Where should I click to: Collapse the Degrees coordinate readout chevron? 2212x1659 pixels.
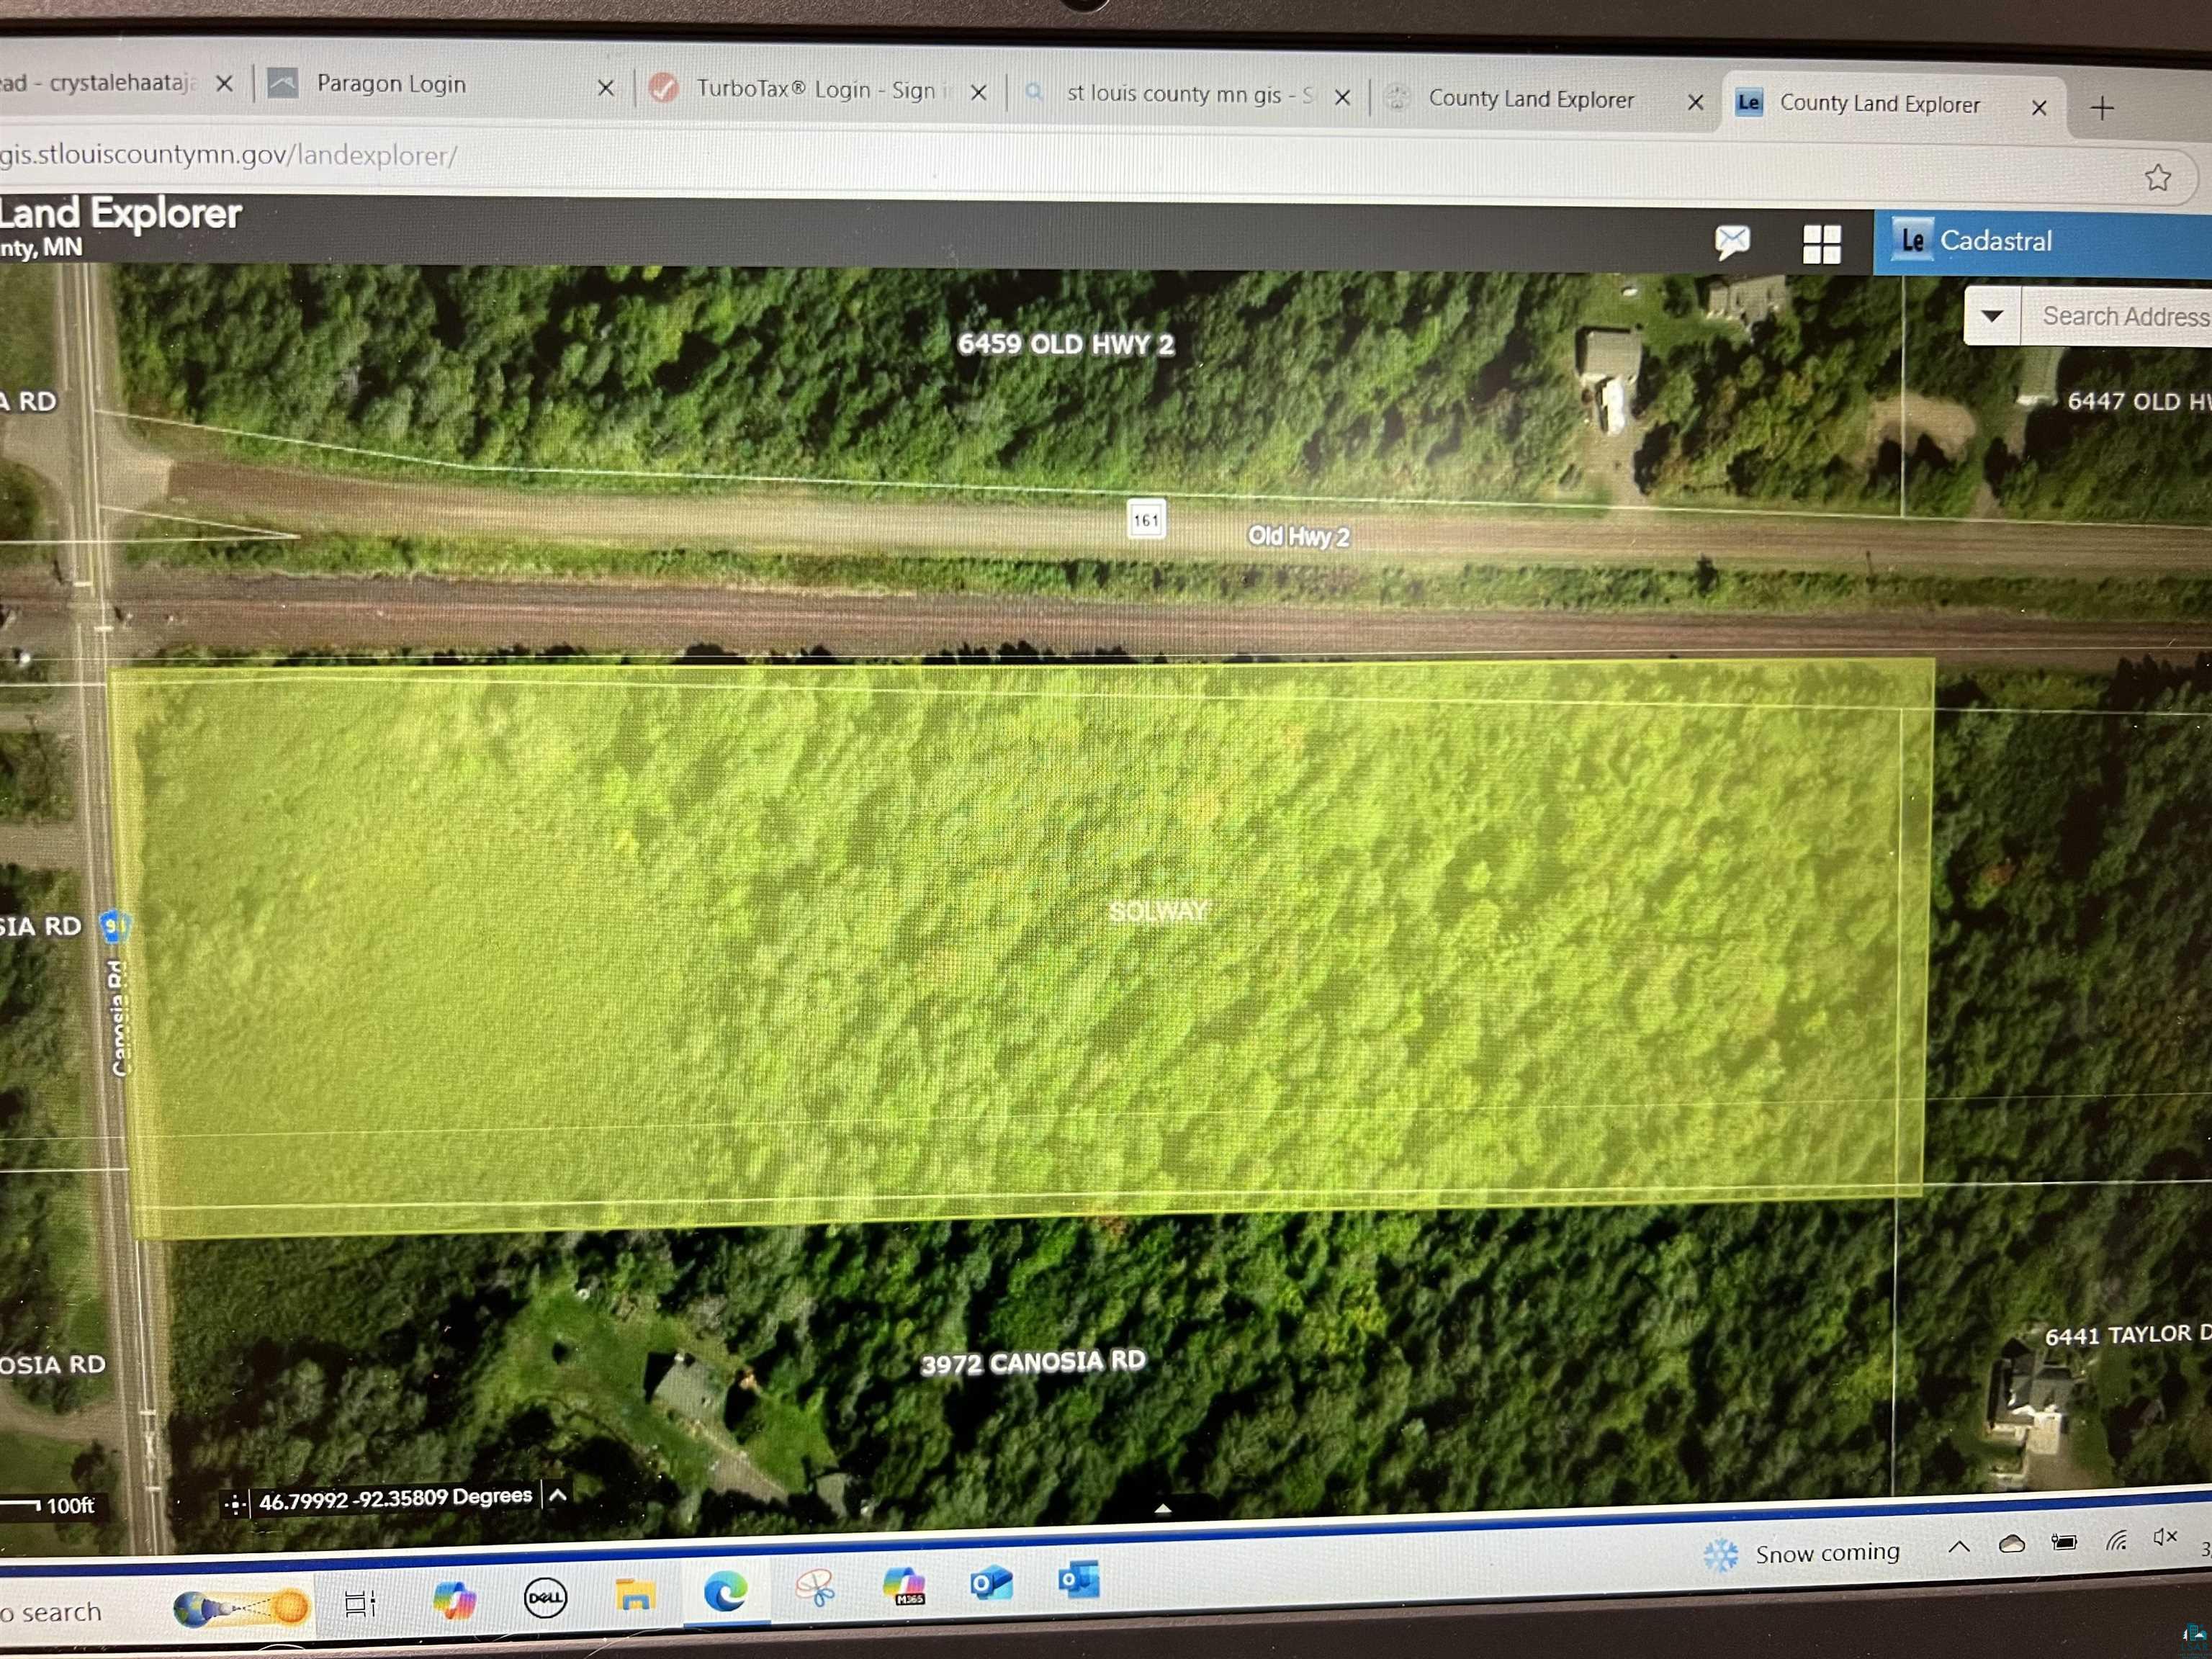(x=556, y=1495)
